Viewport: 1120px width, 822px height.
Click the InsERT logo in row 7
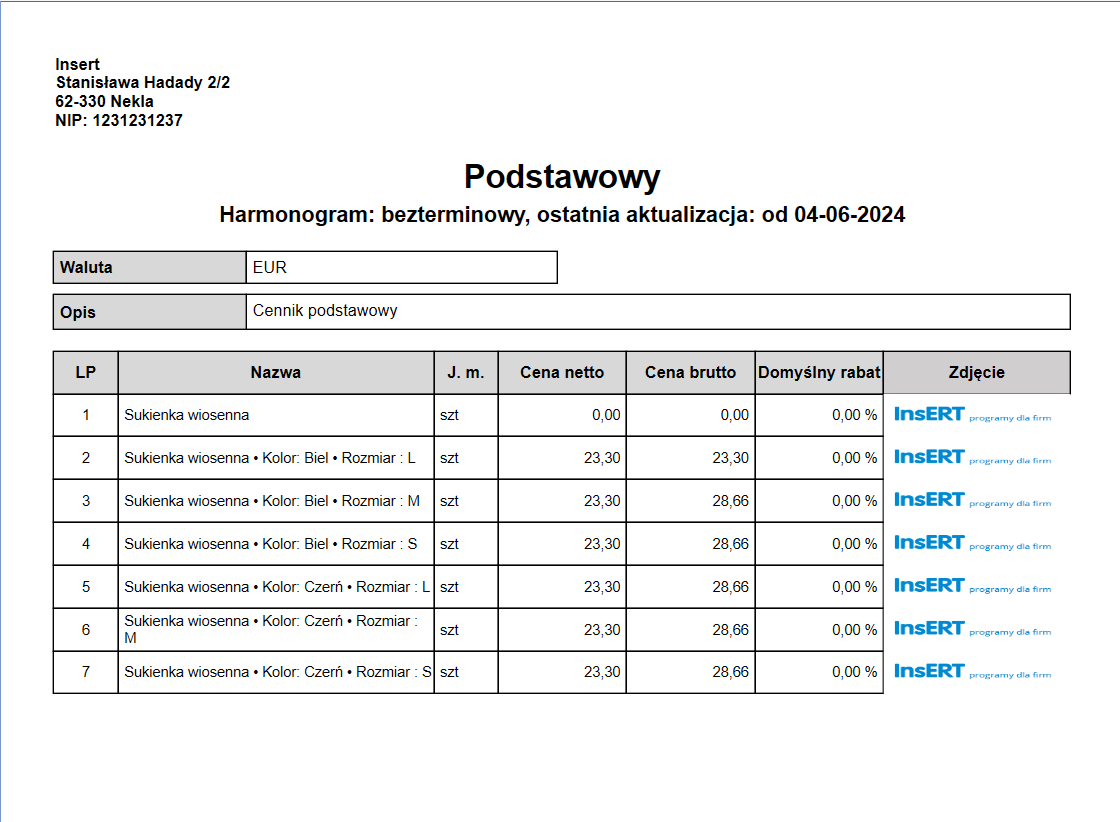point(972,671)
